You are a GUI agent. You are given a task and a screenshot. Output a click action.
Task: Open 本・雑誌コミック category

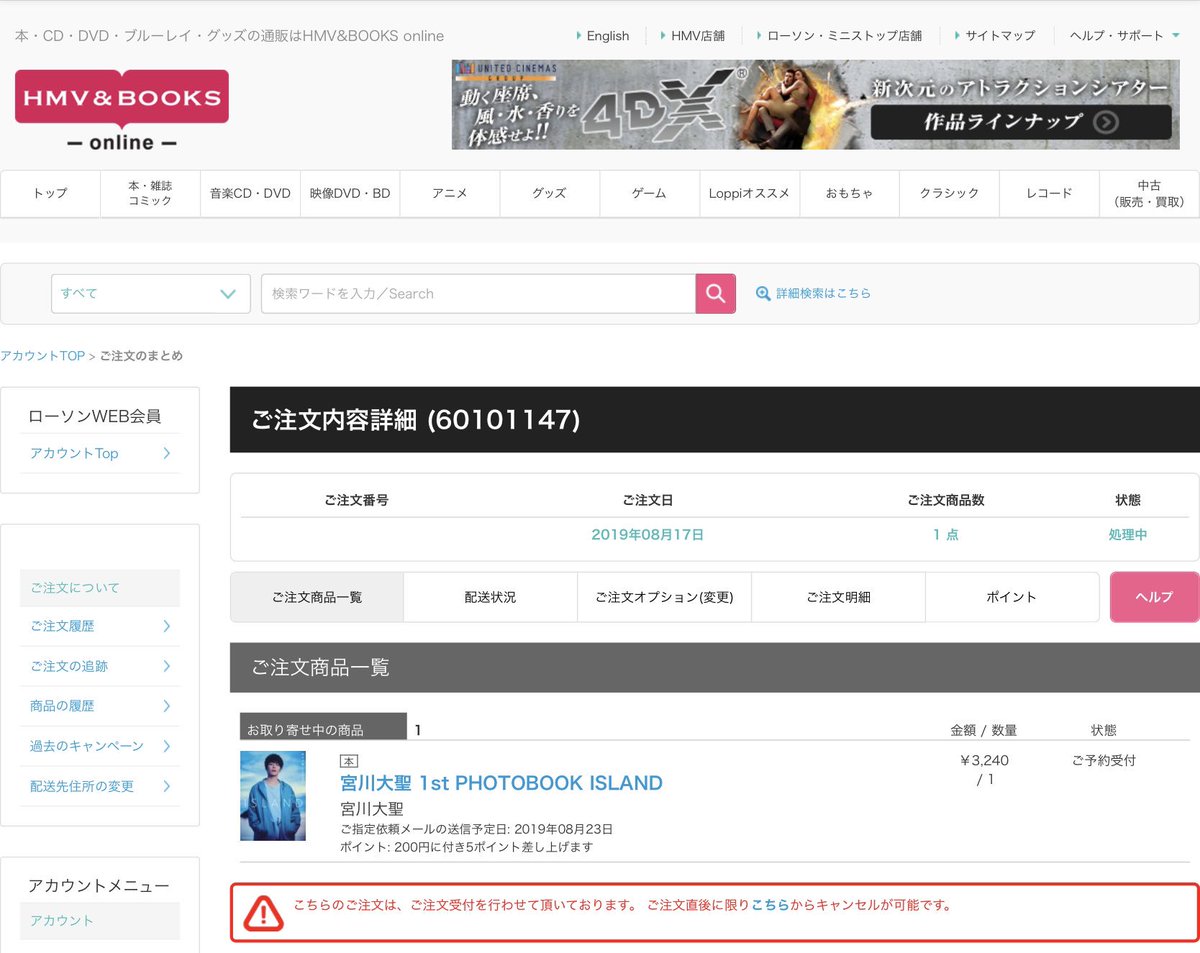150,193
